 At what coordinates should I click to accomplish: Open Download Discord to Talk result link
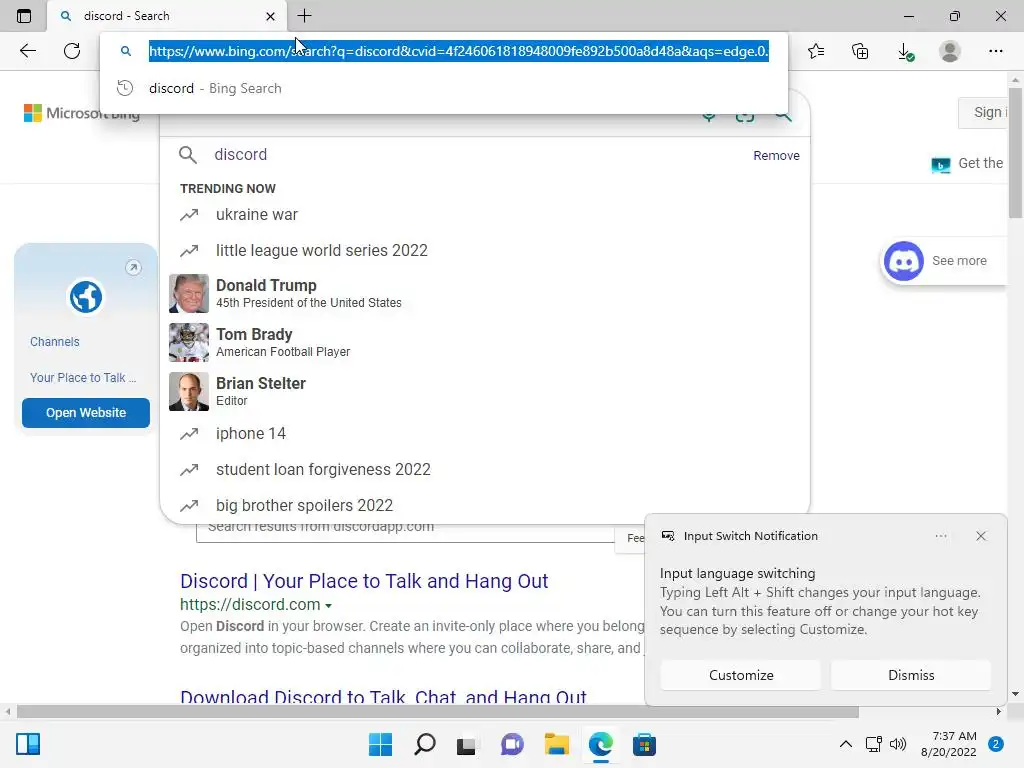click(x=383, y=697)
